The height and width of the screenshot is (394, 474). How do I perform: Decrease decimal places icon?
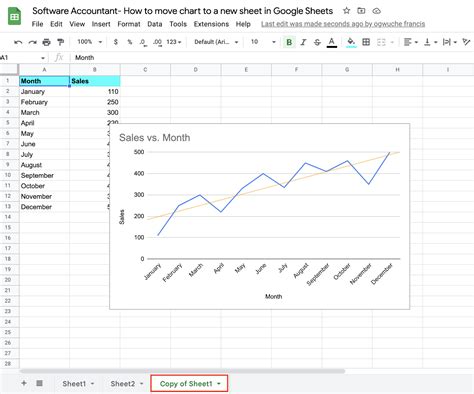click(143, 42)
